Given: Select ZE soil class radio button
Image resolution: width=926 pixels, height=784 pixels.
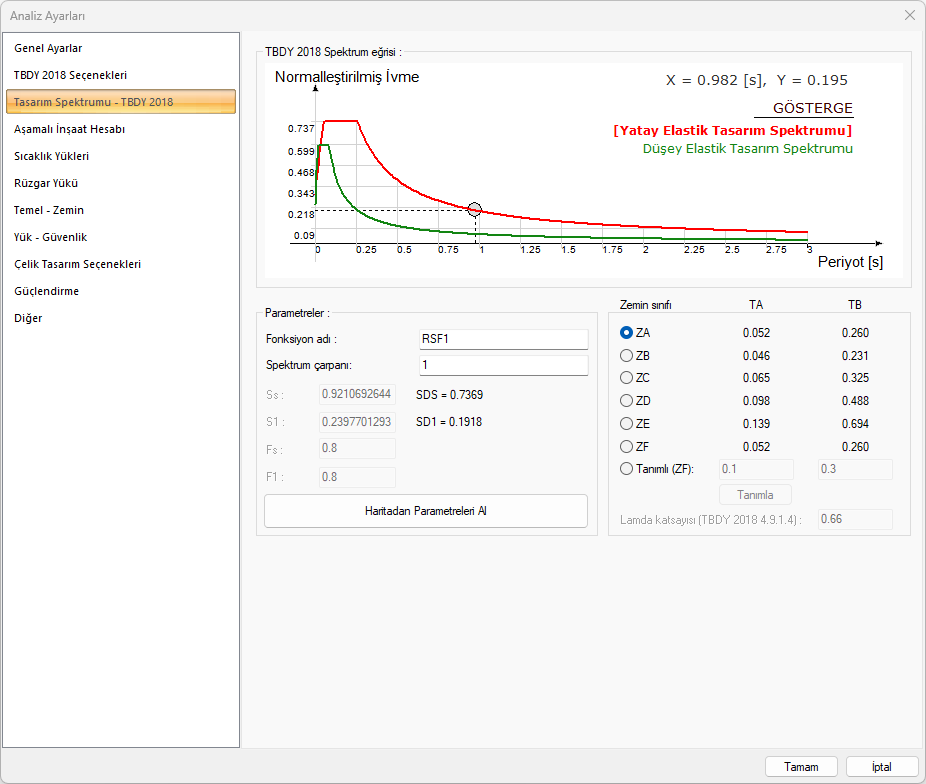Looking at the screenshot, I should tap(627, 424).
